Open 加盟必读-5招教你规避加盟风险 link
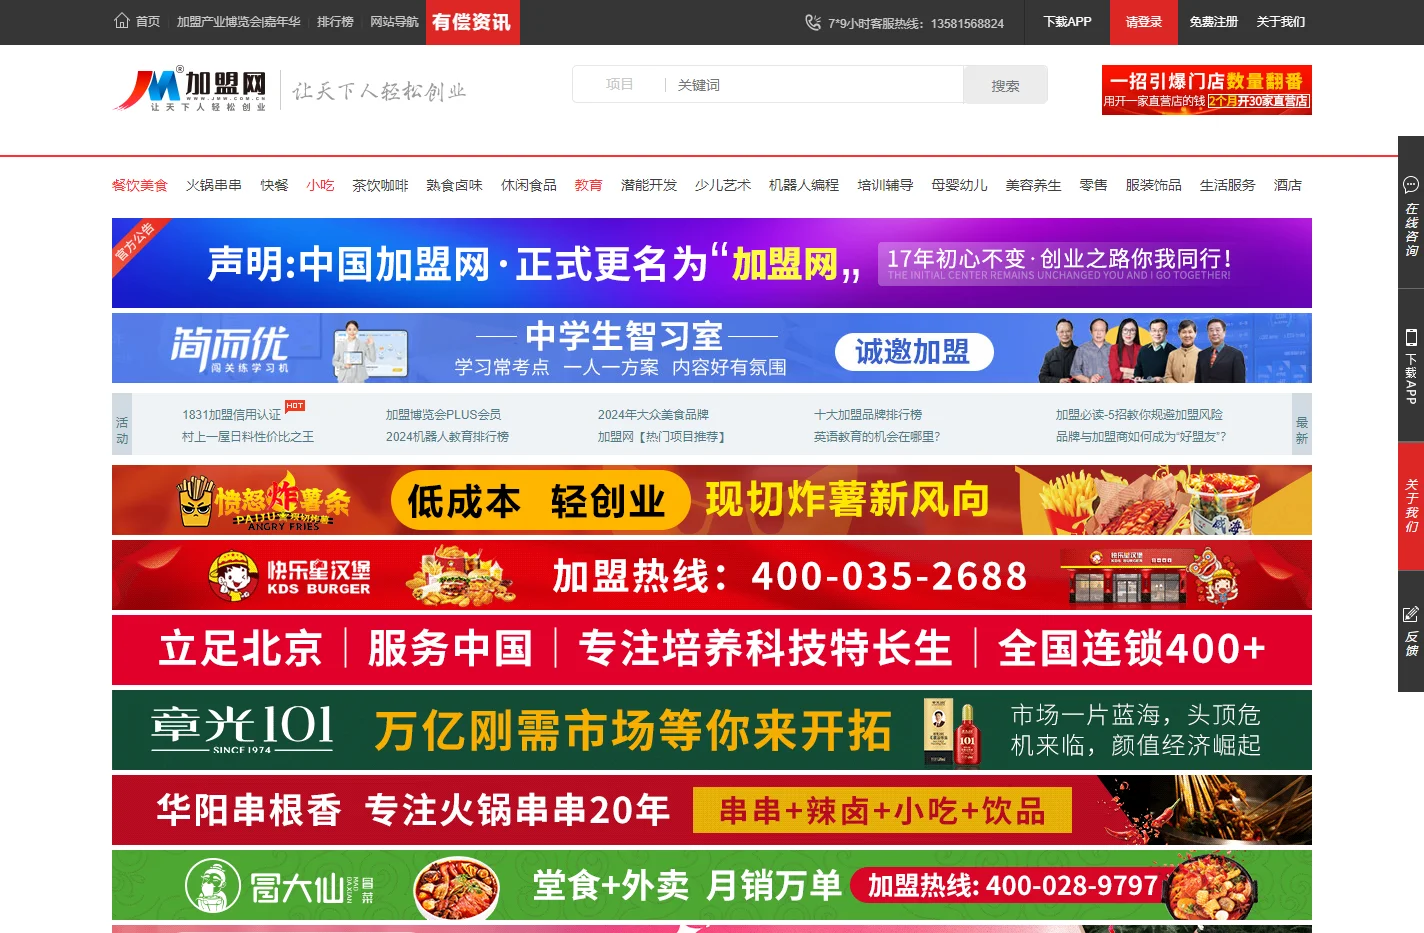Screen dimensions: 1424x933 (1139, 414)
